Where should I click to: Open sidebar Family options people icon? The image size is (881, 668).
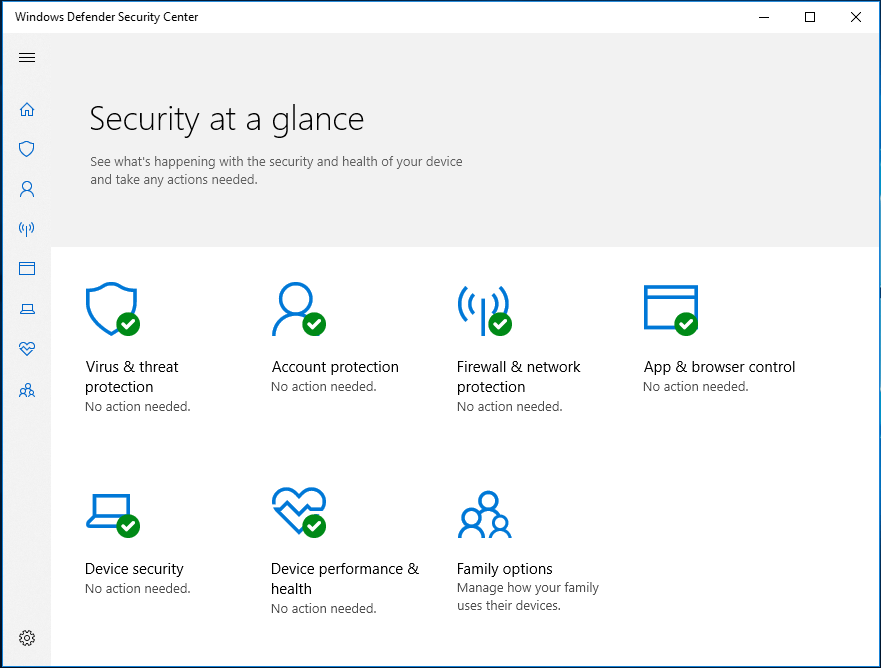27,390
